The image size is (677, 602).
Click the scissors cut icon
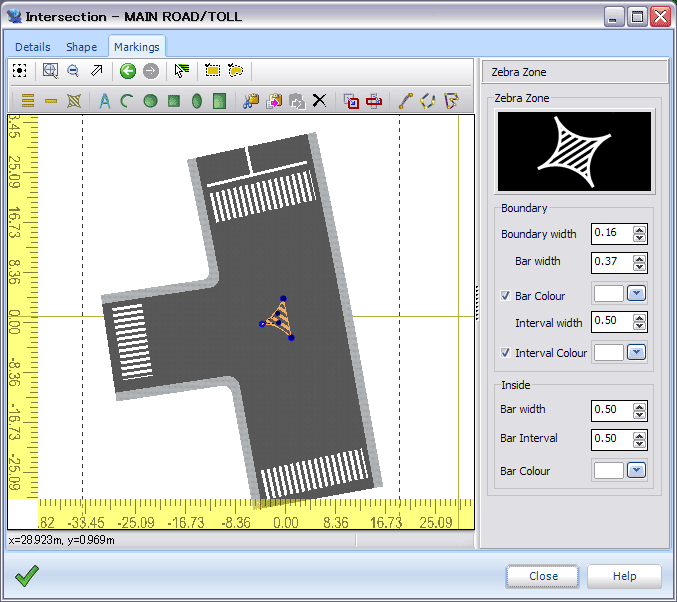tap(250, 100)
